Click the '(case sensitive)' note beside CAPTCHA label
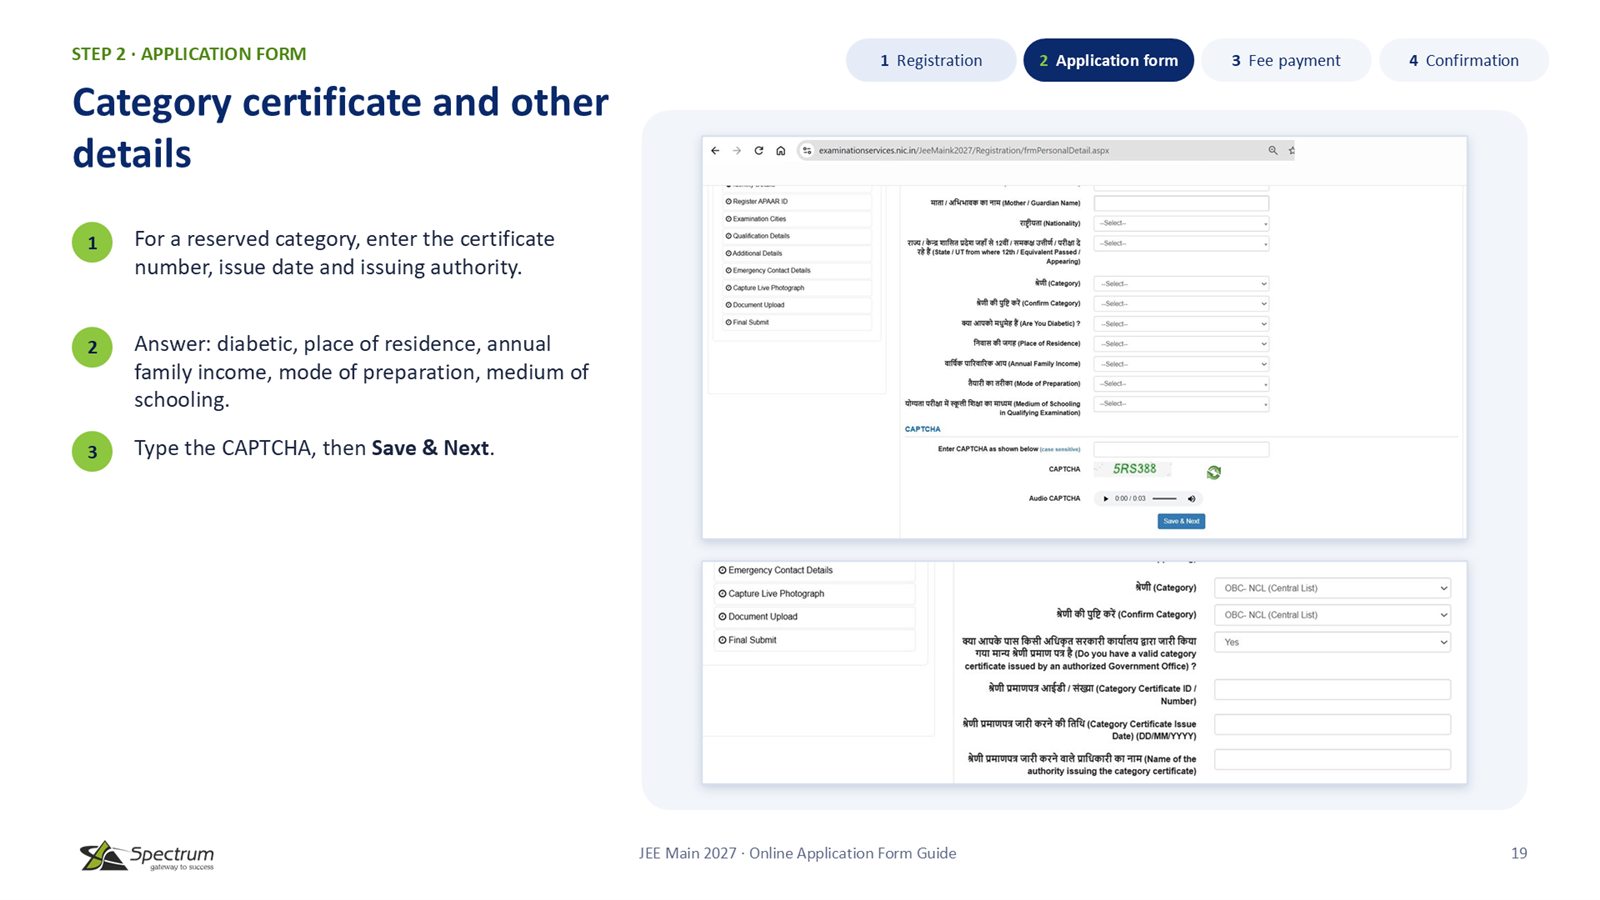 (1060, 449)
